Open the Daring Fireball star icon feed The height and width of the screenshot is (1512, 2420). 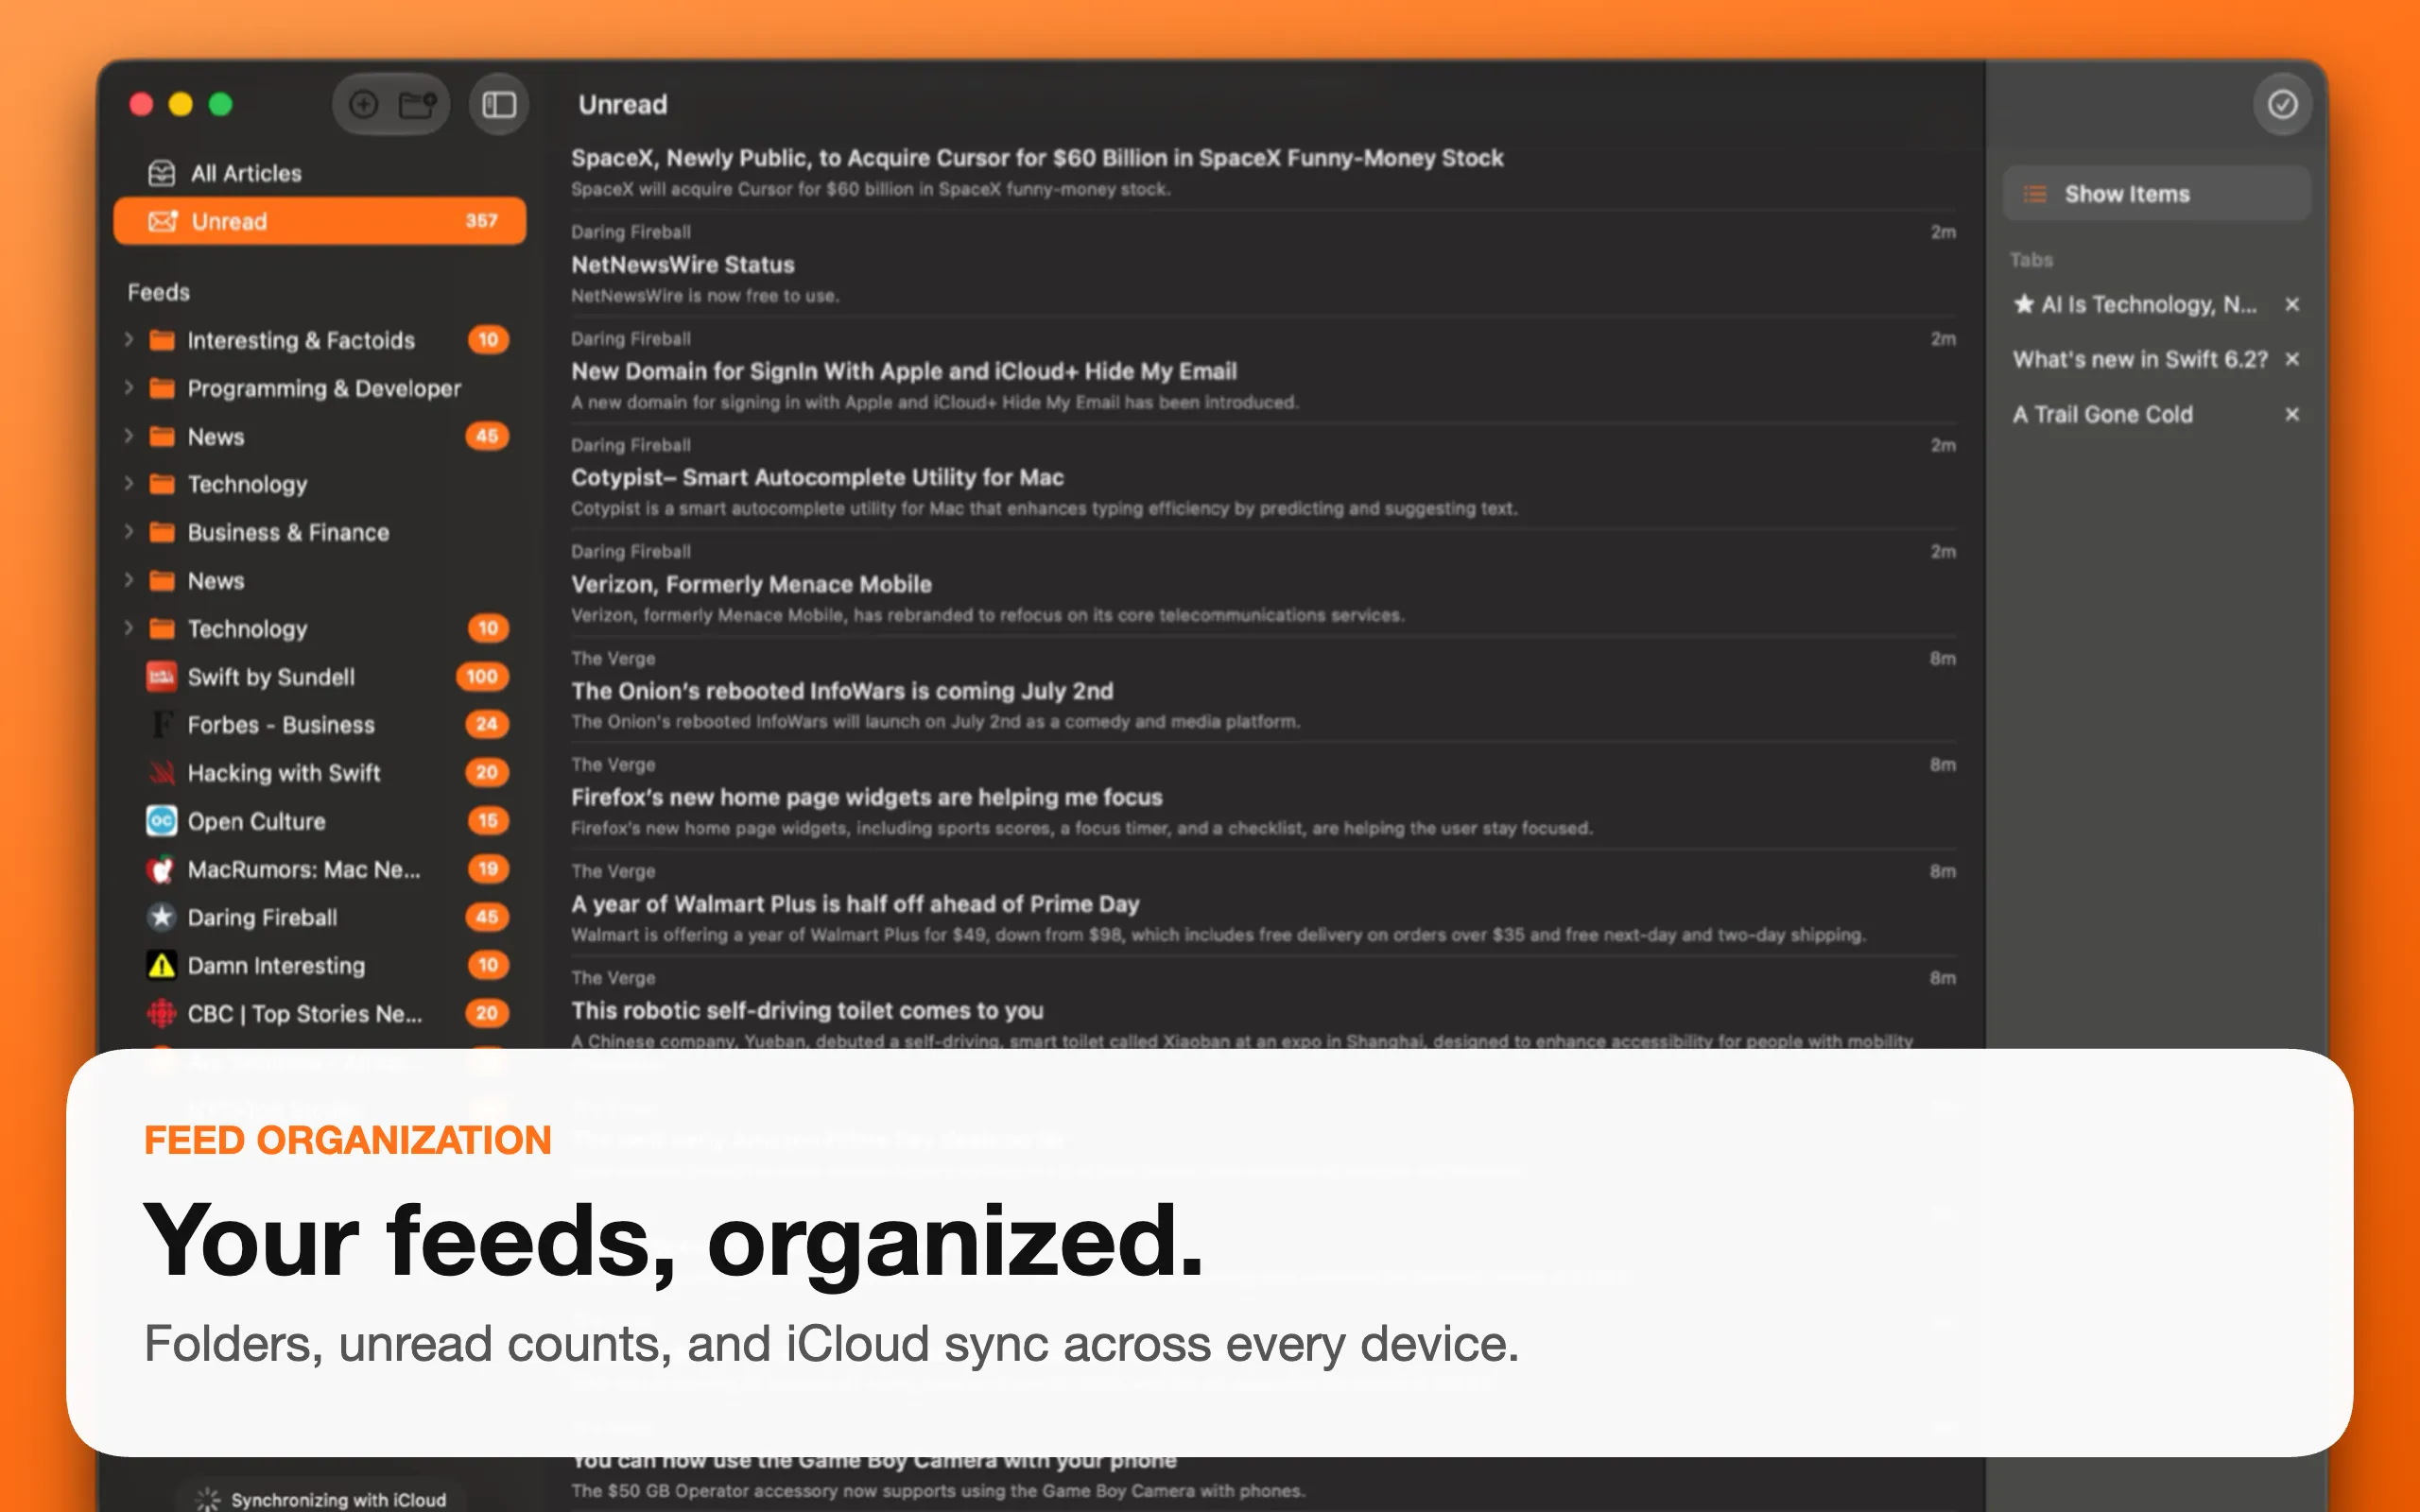pyautogui.click(x=161, y=917)
